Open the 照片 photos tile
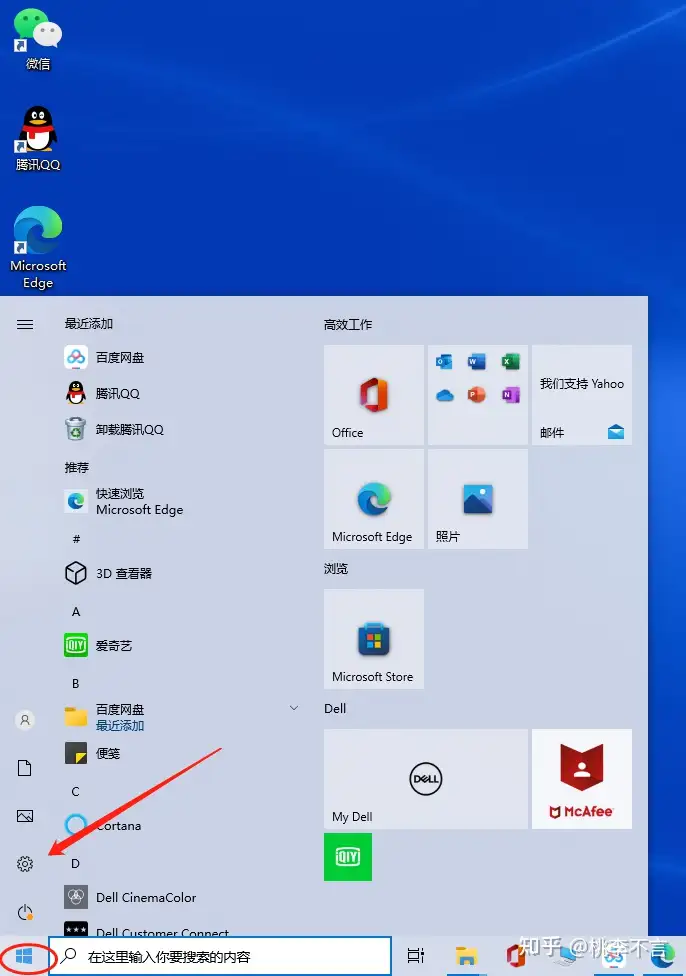 [477, 499]
